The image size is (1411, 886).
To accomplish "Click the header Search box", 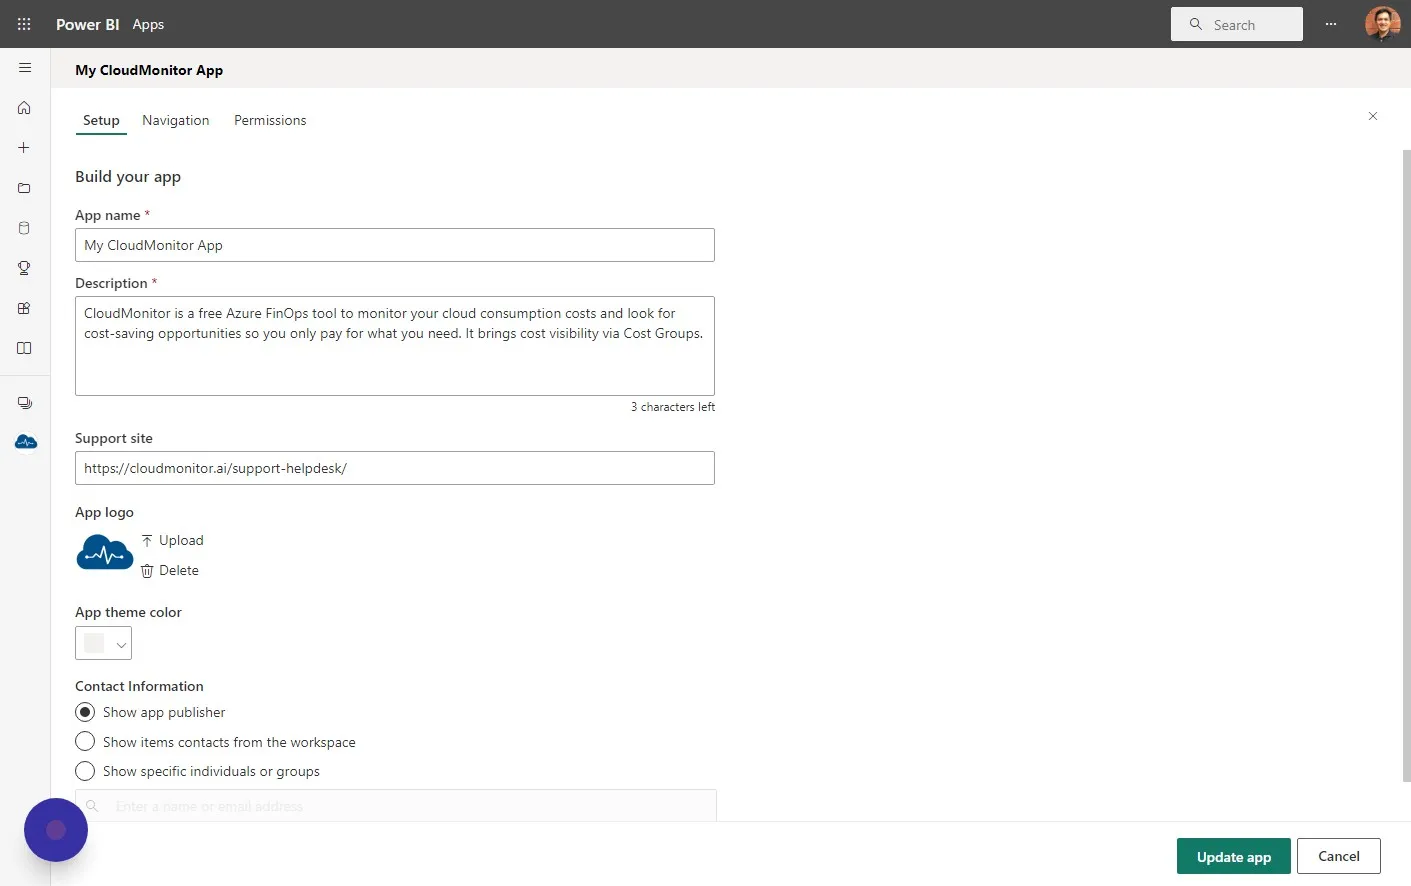I will click(1237, 24).
